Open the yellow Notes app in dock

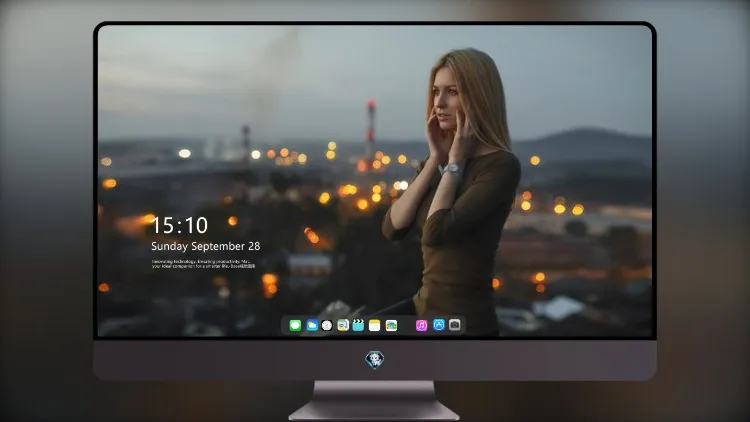[x=375, y=326]
